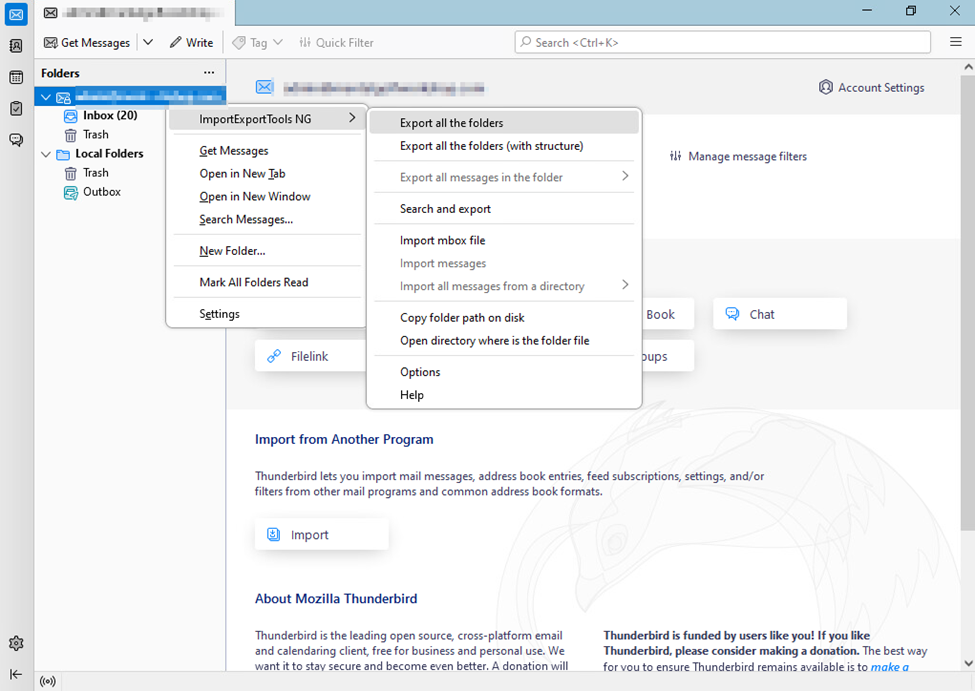Click the Chat button
Screen dimensions: 975x691
click(780, 314)
